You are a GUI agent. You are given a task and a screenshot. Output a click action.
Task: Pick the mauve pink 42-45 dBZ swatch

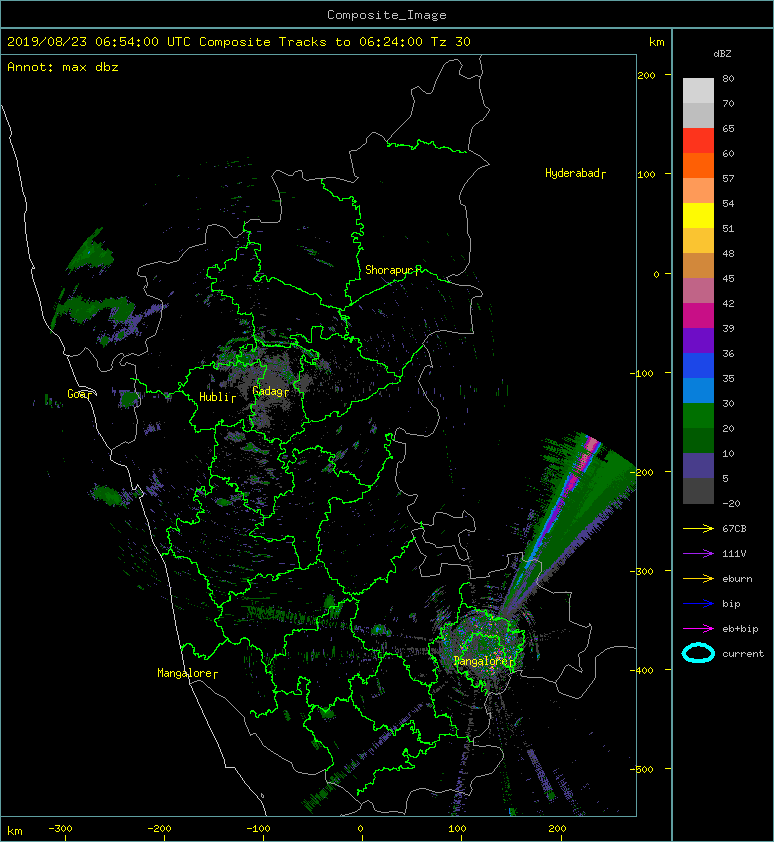(x=698, y=291)
